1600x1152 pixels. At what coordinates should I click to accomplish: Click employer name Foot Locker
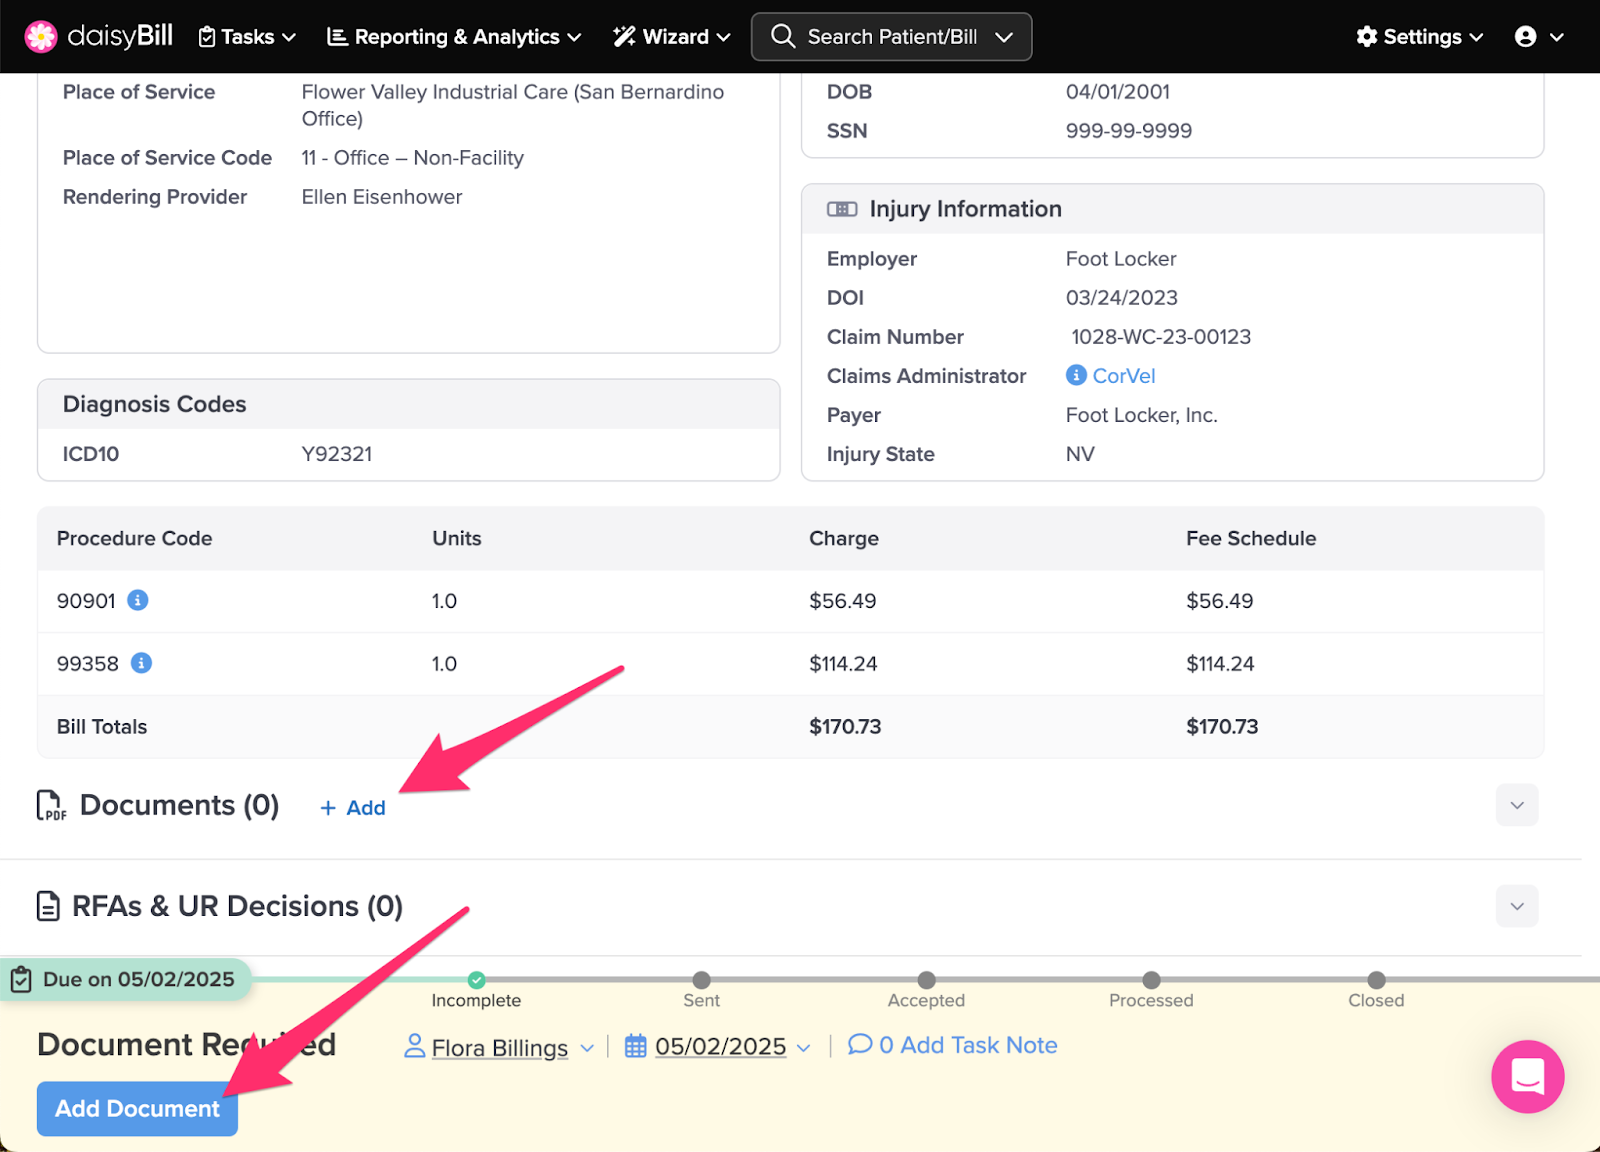pyautogui.click(x=1121, y=259)
